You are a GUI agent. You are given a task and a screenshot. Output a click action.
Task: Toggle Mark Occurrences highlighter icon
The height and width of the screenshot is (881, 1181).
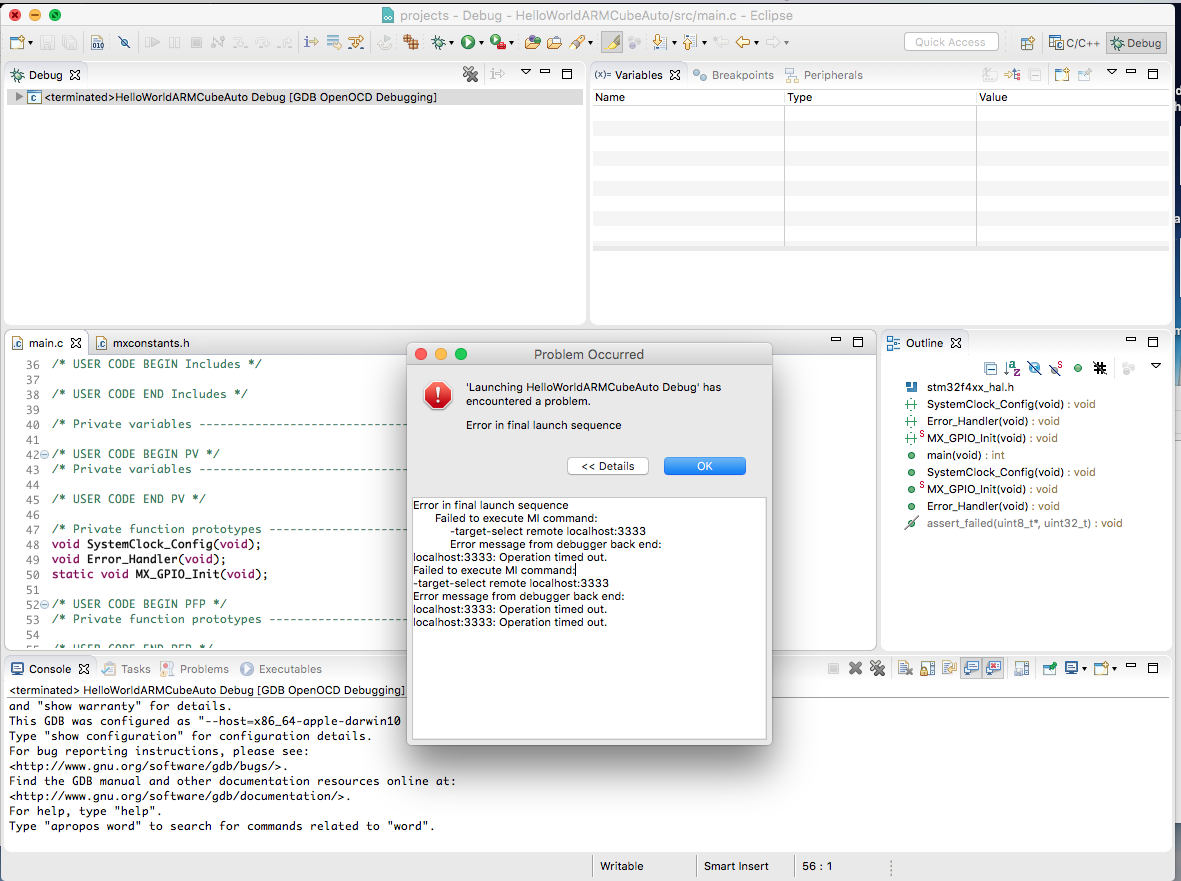612,42
